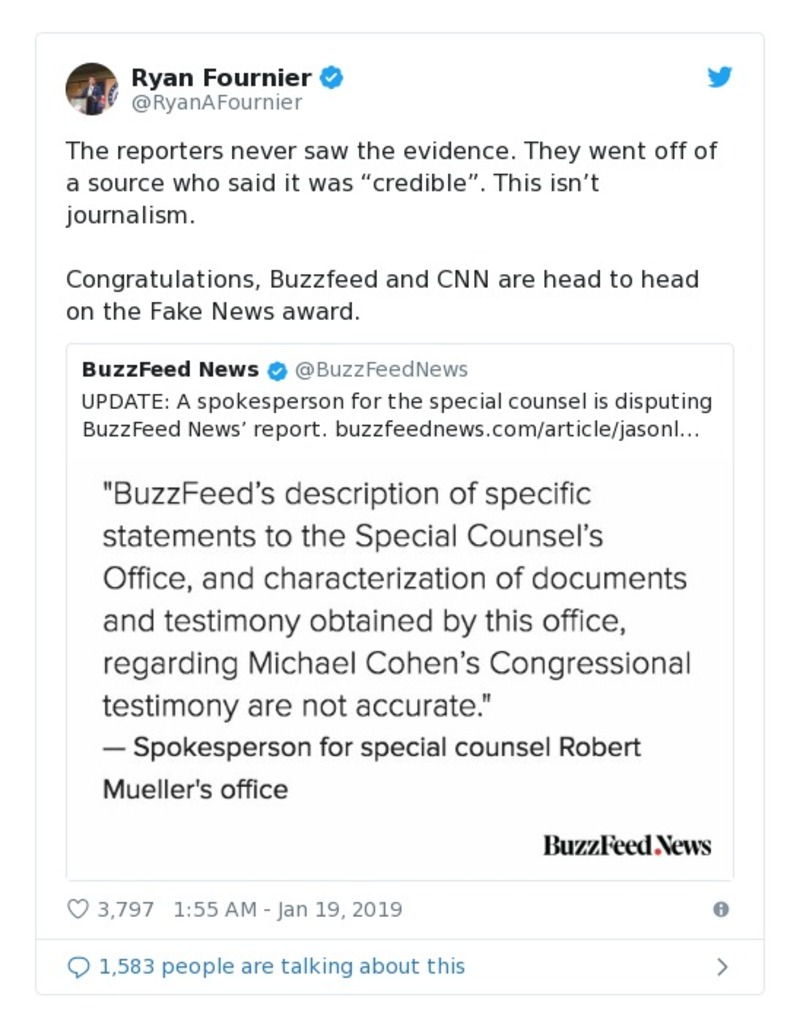Click the speech bubble reply icon
Image resolution: width=800 pixels, height=1029 pixels.
click(x=78, y=966)
